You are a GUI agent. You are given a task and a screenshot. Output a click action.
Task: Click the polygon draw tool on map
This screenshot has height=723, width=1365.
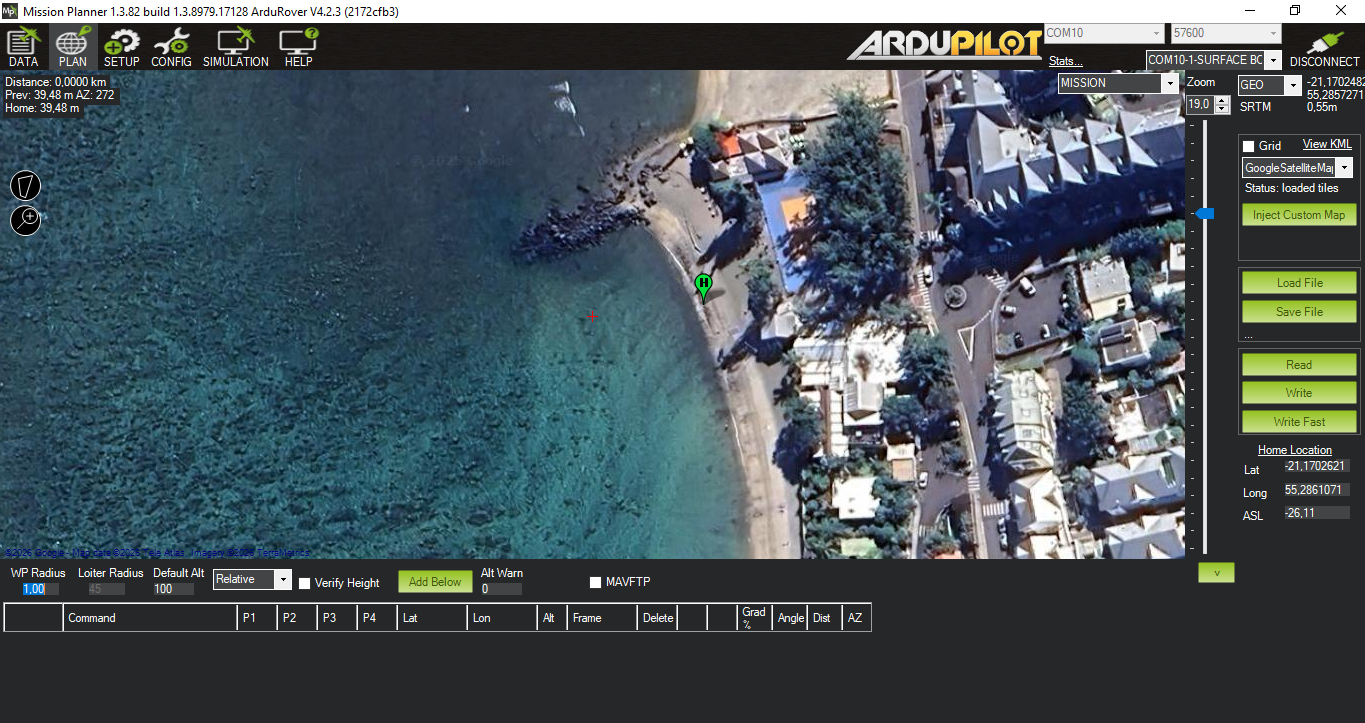pyautogui.click(x=26, y=185)
